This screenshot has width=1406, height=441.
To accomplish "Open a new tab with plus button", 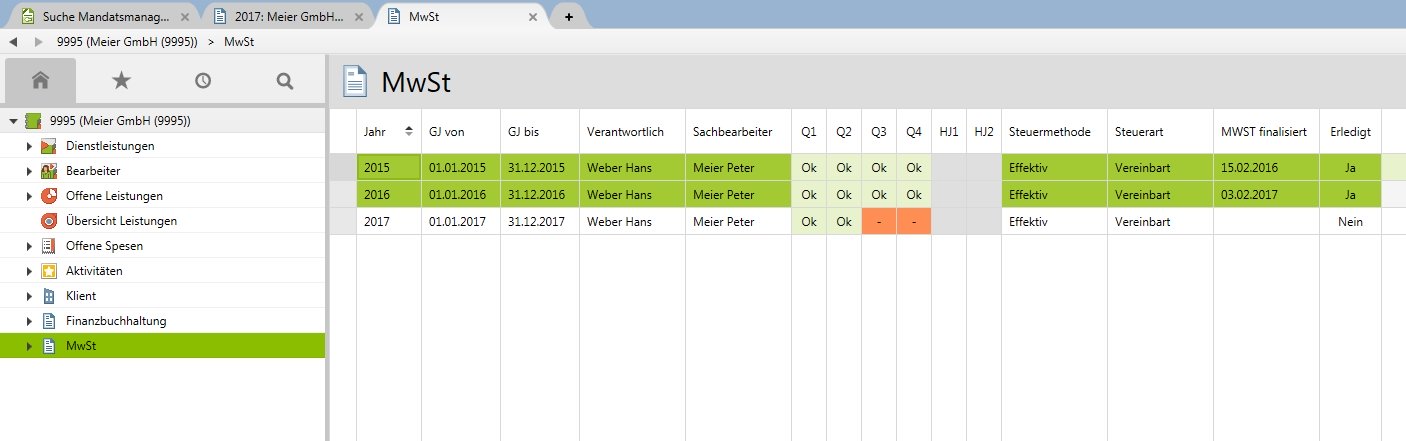I will click(x=569, y=16).
